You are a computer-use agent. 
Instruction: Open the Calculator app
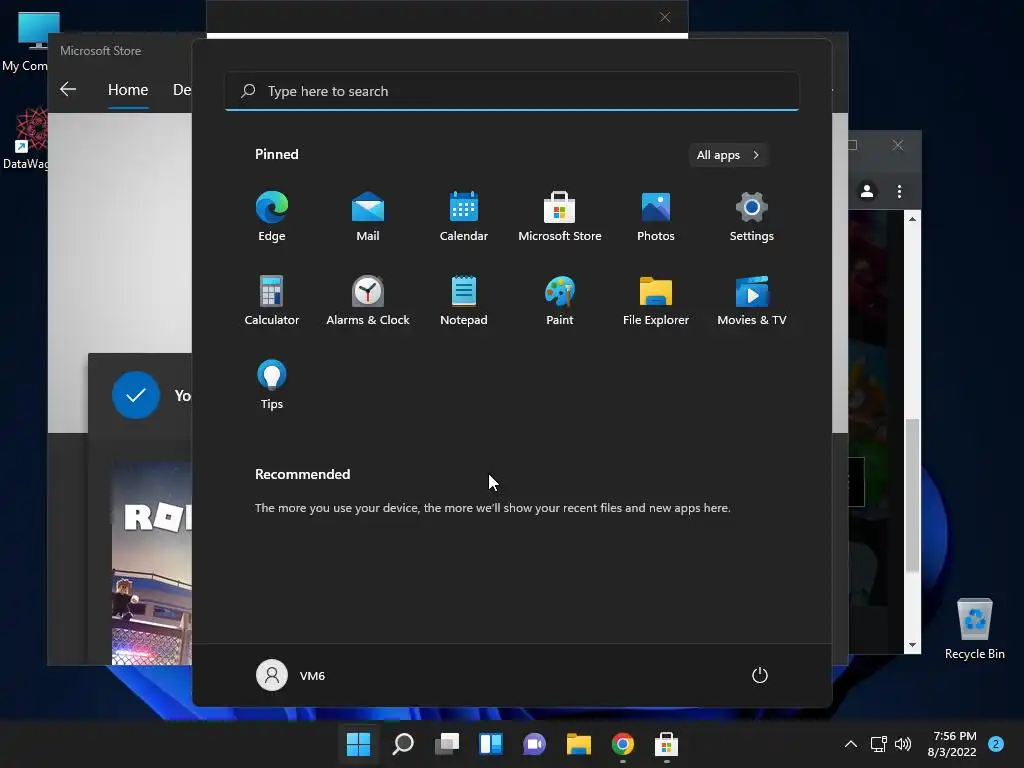point(272,300)
